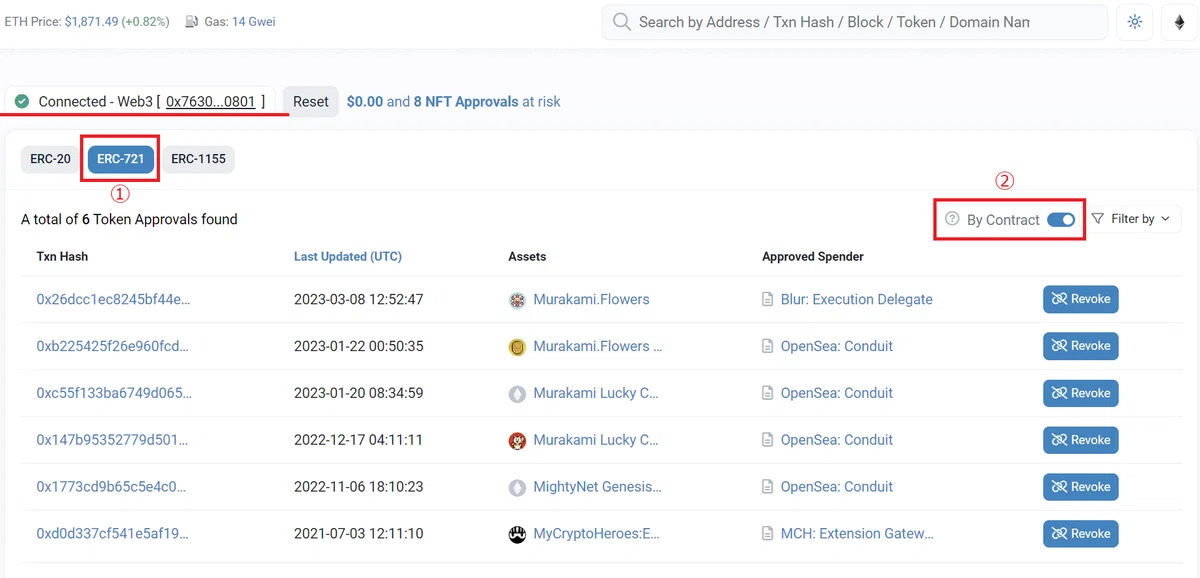
Task: Switch to the ERC-1155 tab
Action: coord(198,159)
